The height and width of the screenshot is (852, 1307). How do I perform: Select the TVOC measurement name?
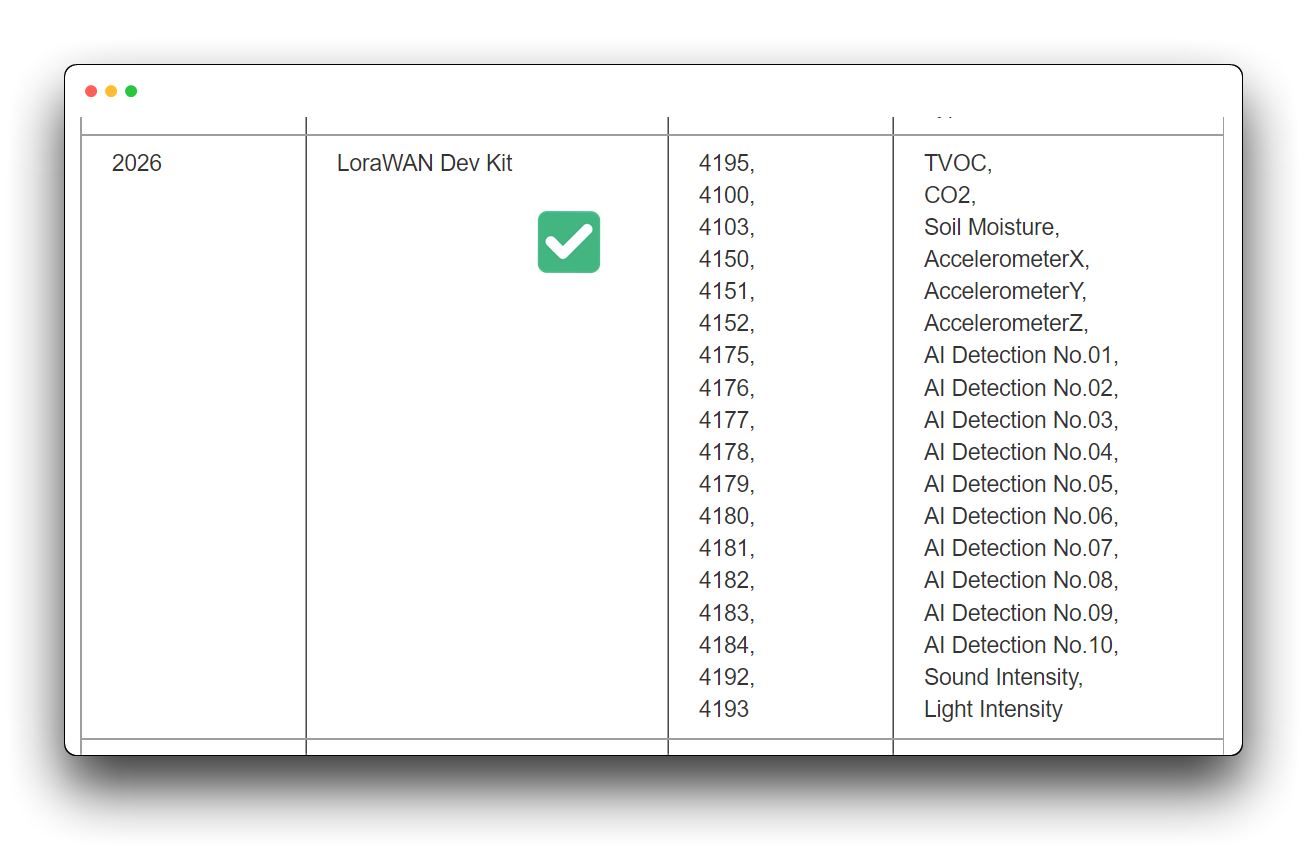[955, 163]
